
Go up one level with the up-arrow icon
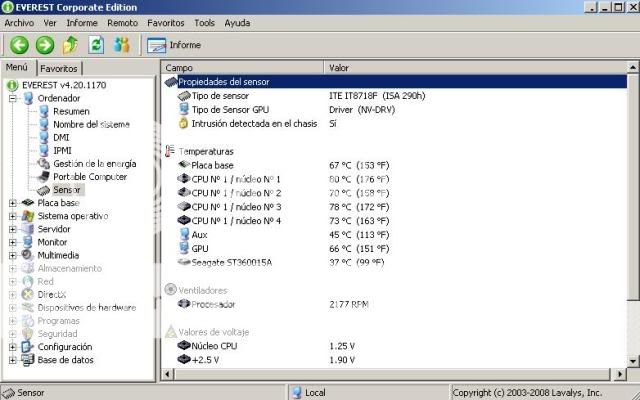pyautogui.click(x=70, y=45)
